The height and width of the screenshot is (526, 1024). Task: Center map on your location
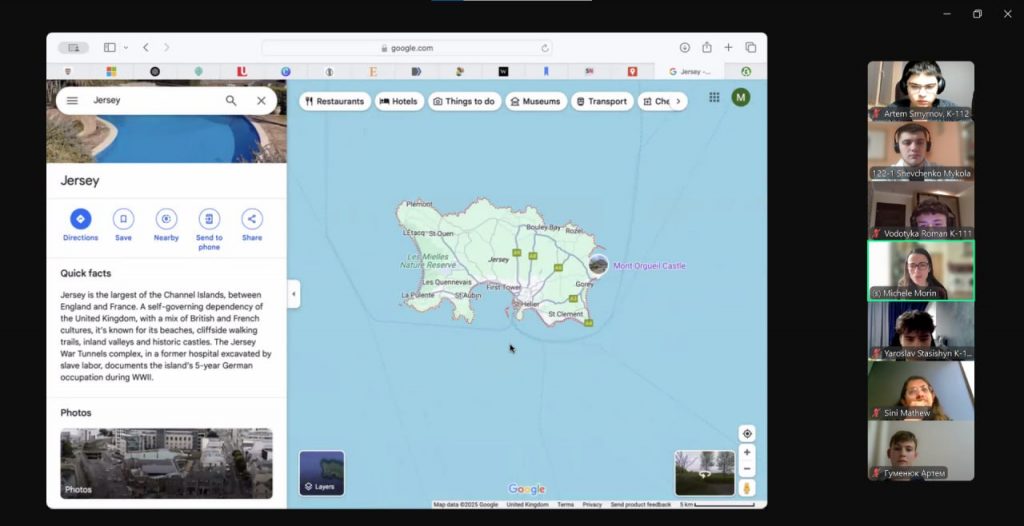coord(747,433)
